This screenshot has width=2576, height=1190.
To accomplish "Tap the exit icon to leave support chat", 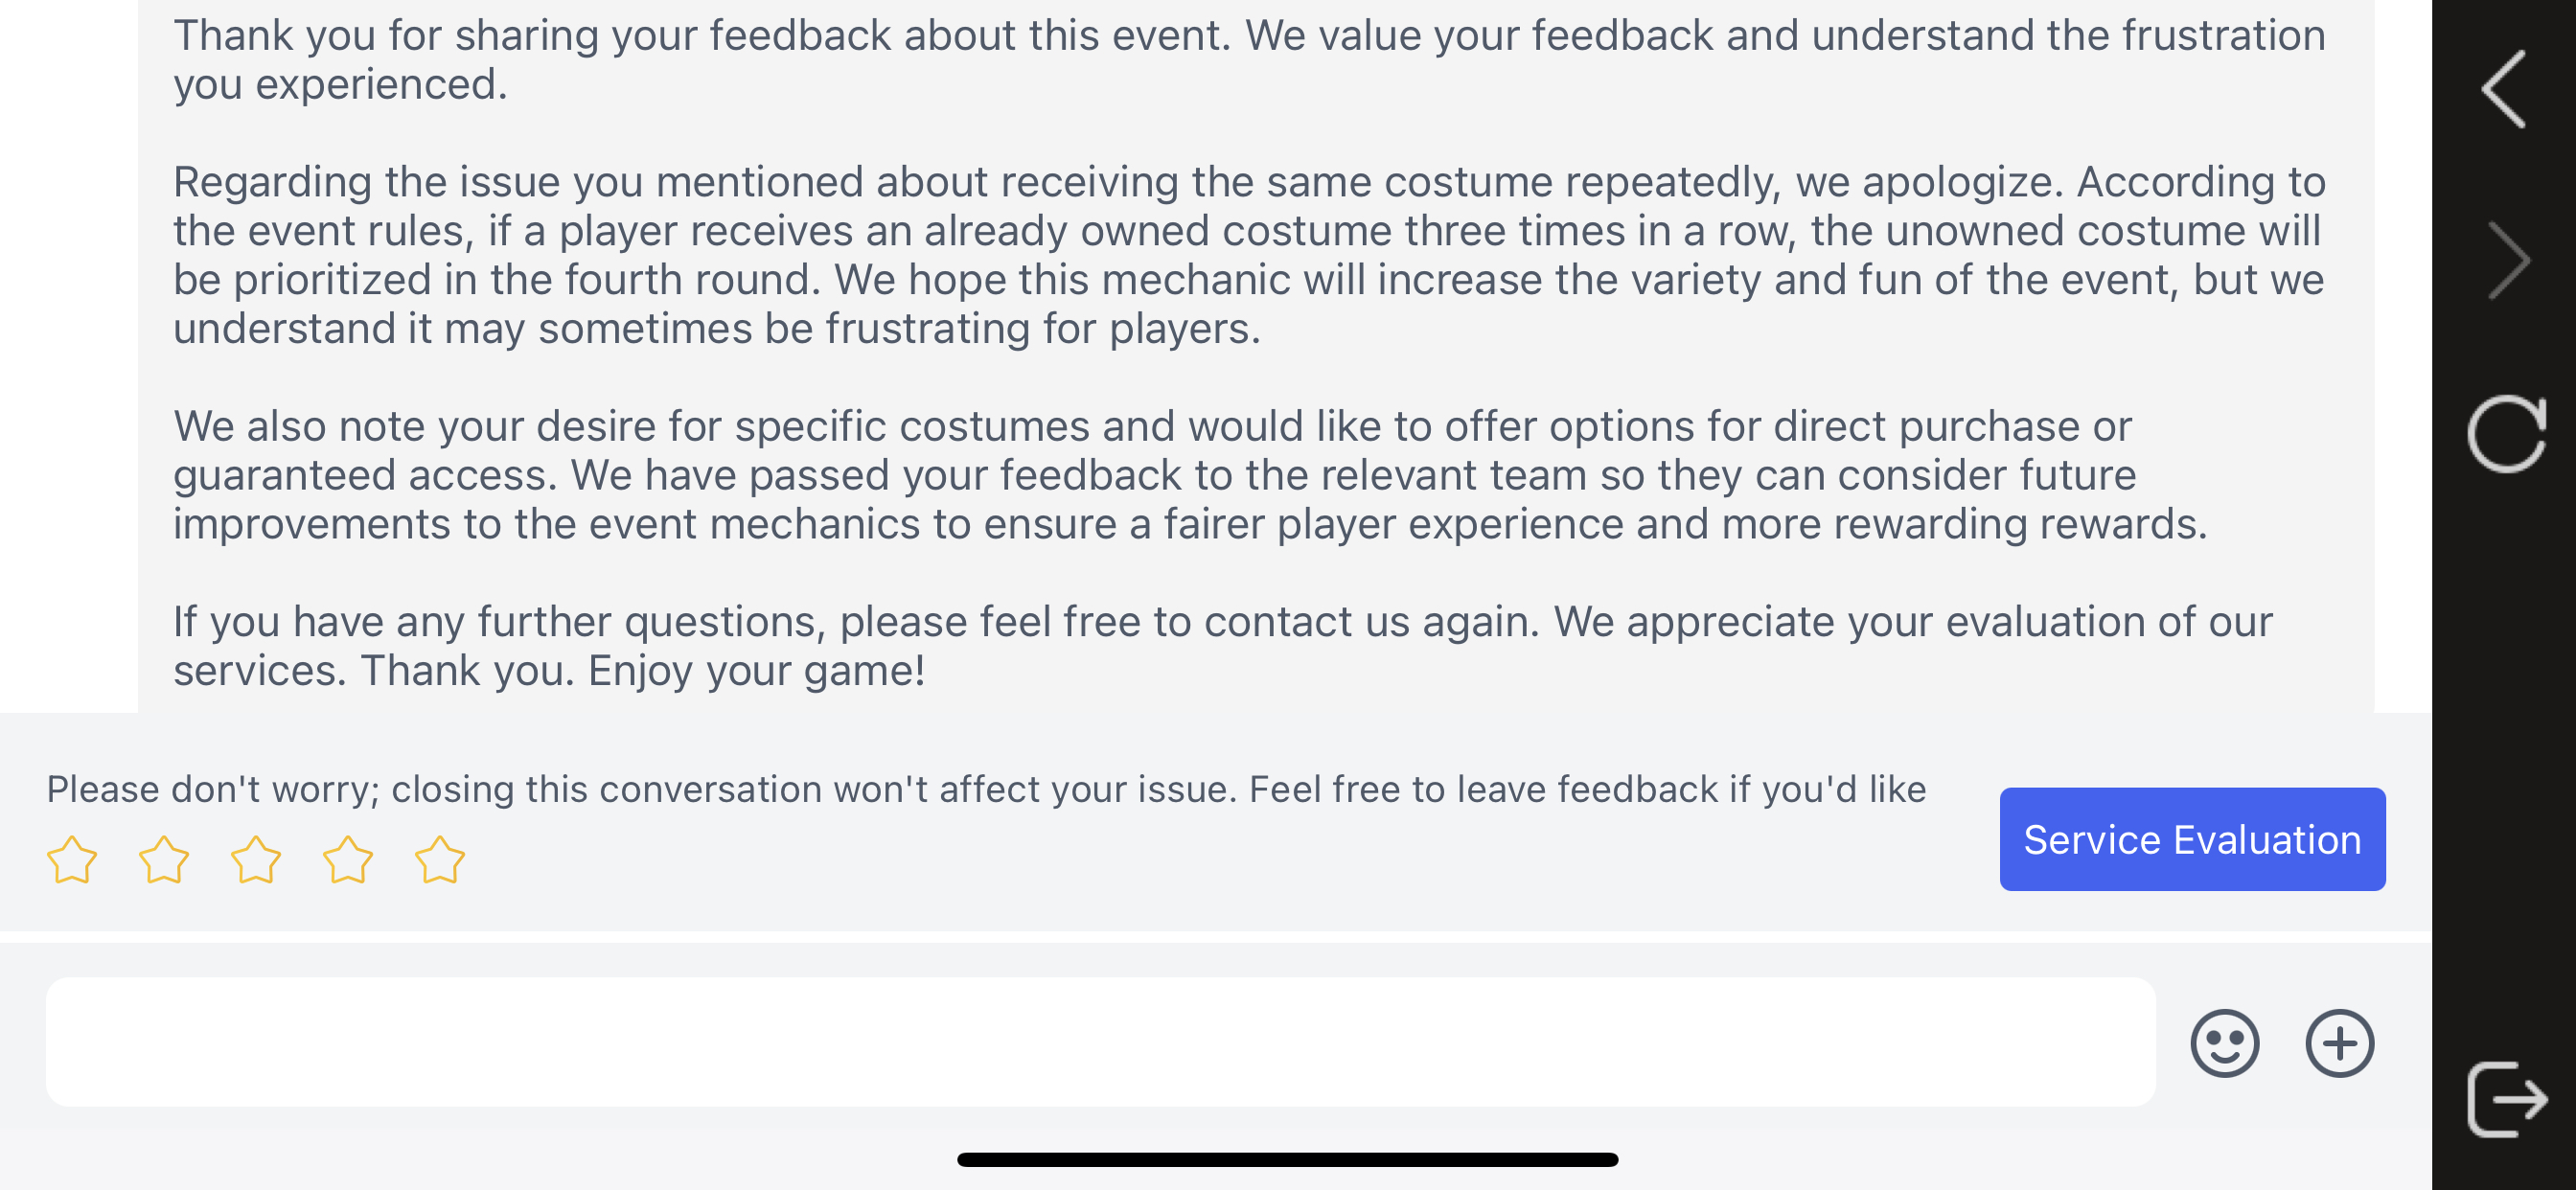I will [2506, 1099].
